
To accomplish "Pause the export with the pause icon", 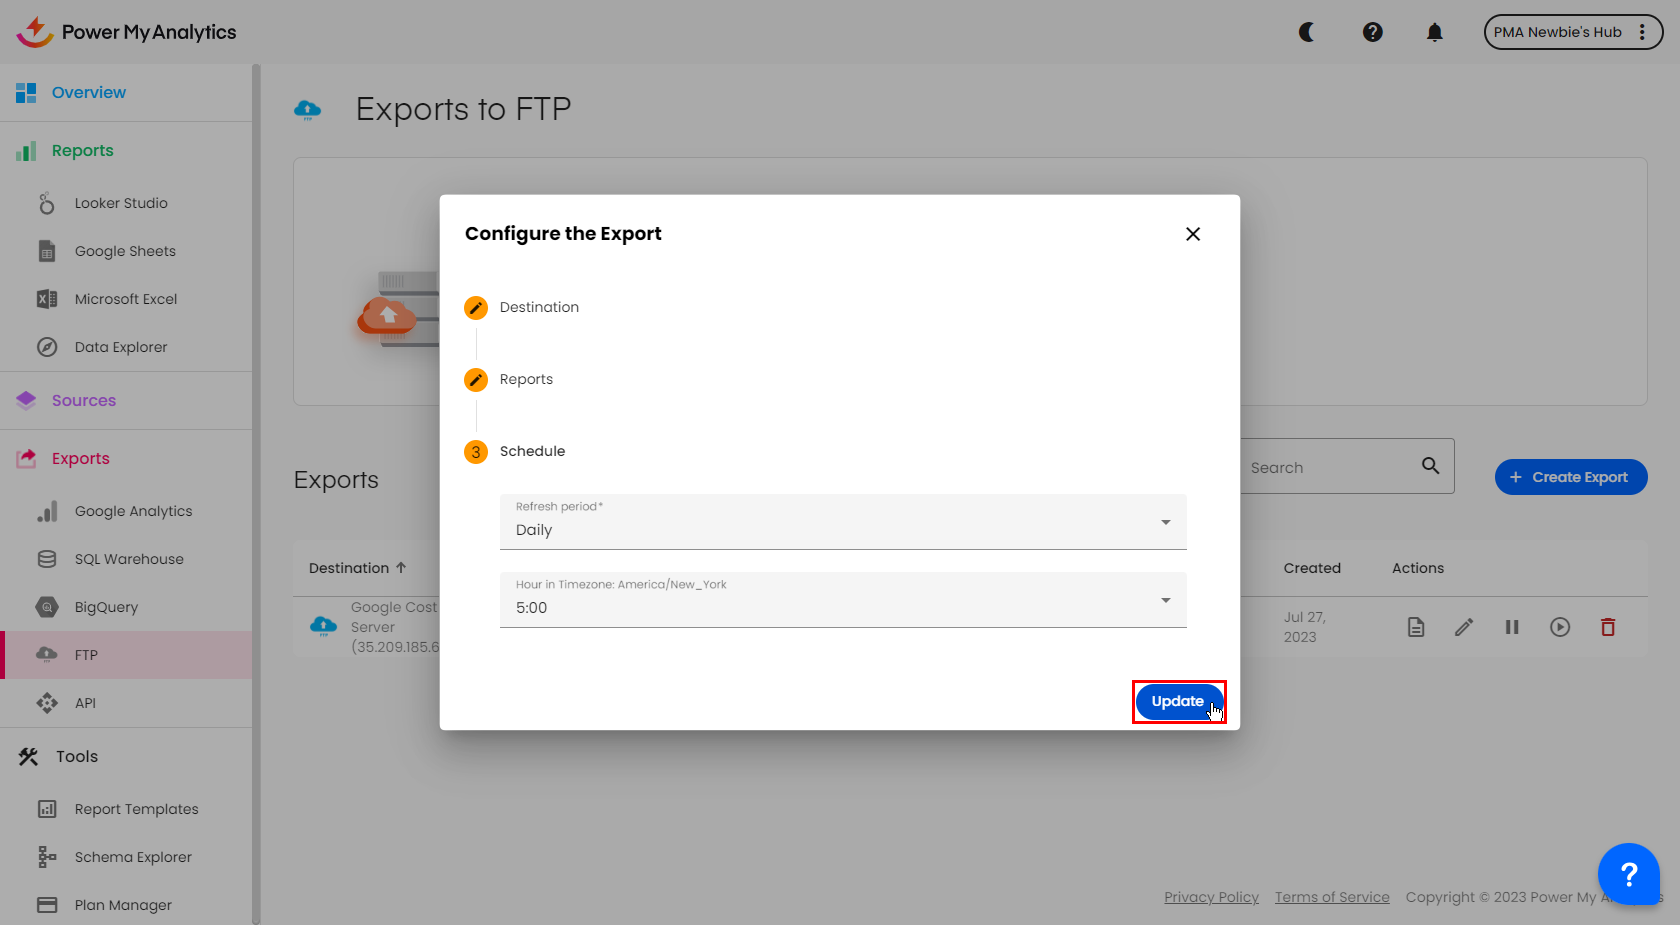I will tap(1512, 627).
